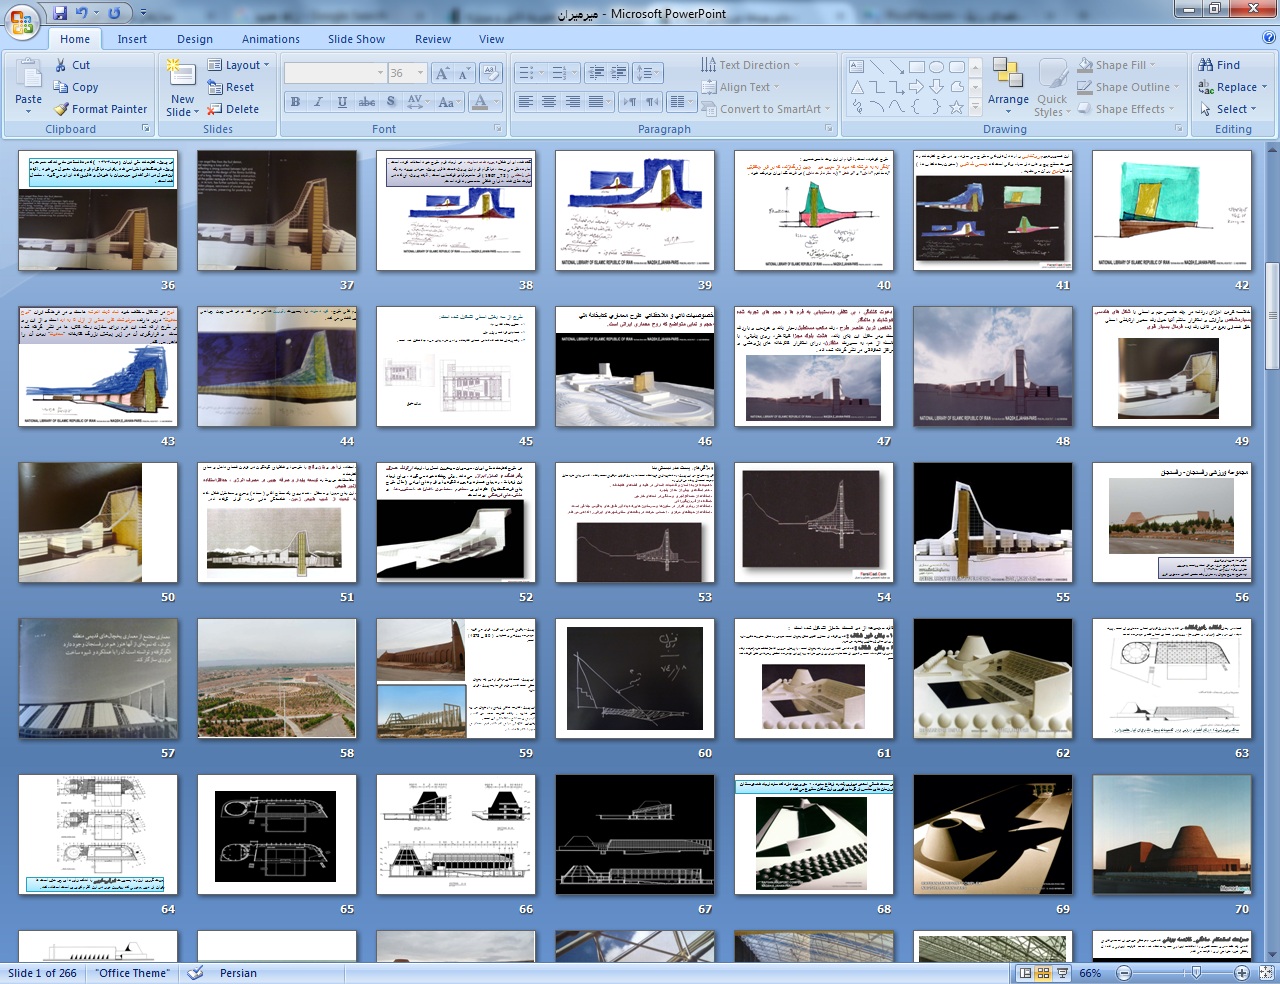Click into the font name box
This screenshot has height=984, width=1280.
(x=334, y=73)
